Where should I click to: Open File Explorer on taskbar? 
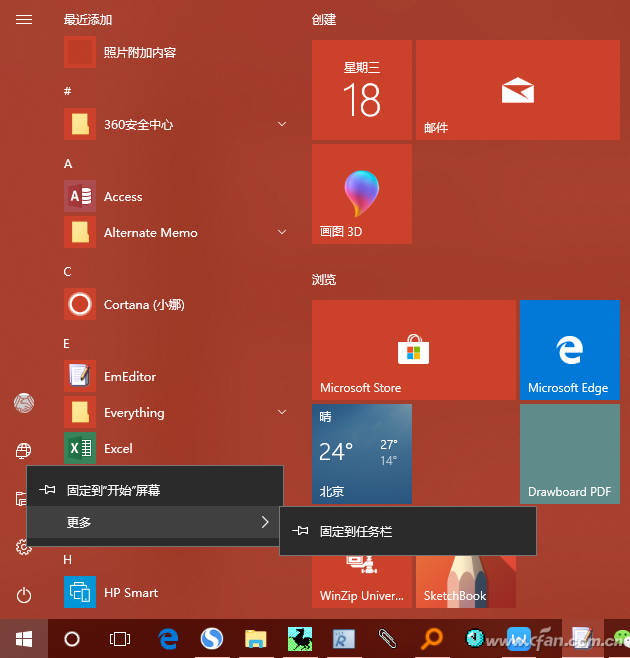pyautogui.click(x=256, y=639)
